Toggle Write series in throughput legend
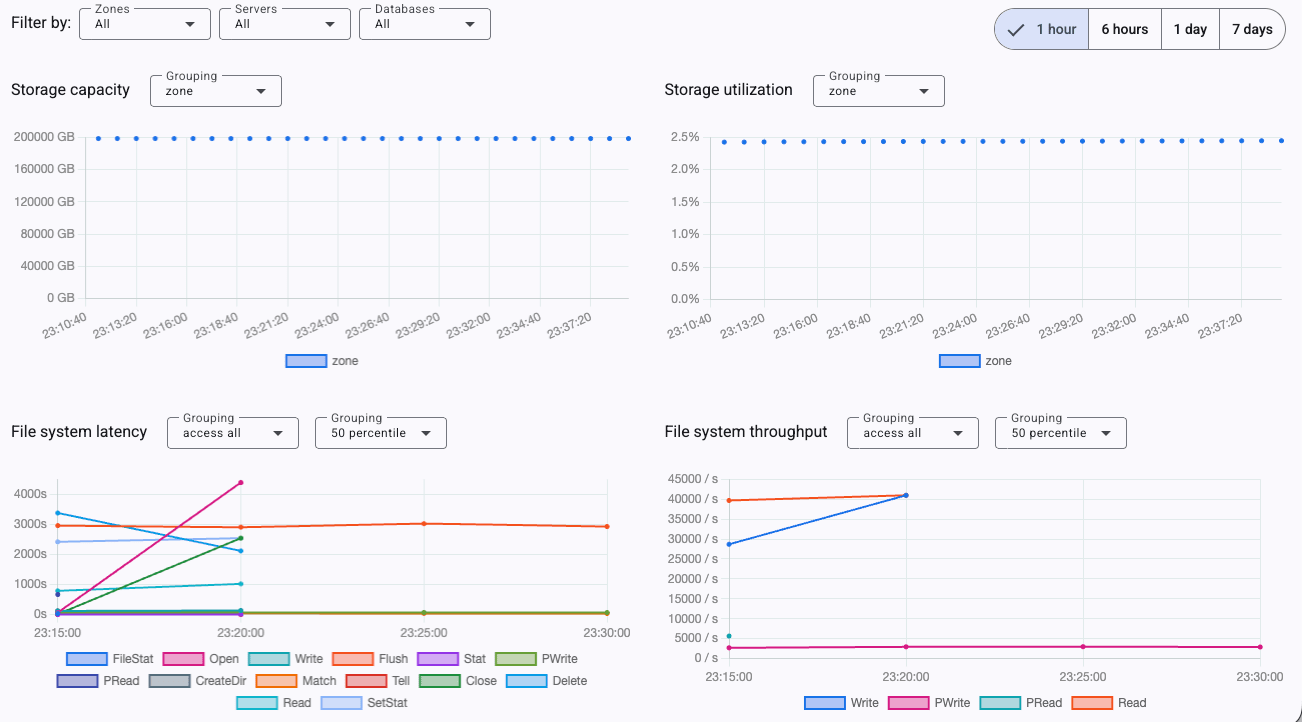Viewport: 1302px width, 722px height. point(824,703)
